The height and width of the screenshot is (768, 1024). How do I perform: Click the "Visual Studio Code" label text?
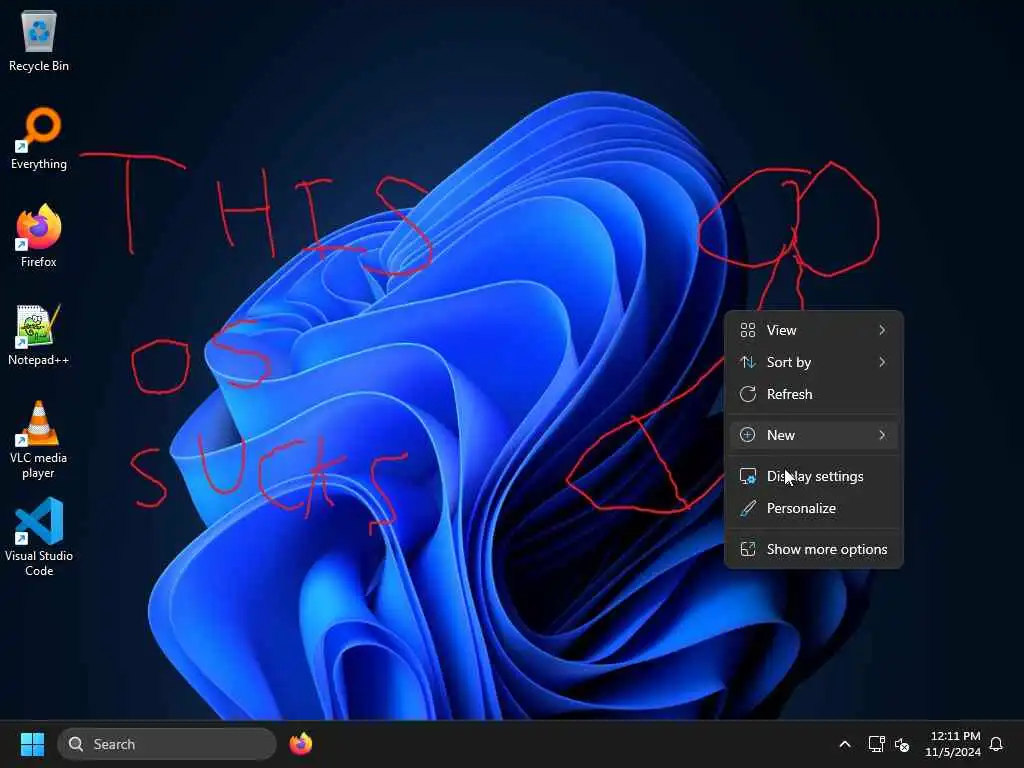39,563
